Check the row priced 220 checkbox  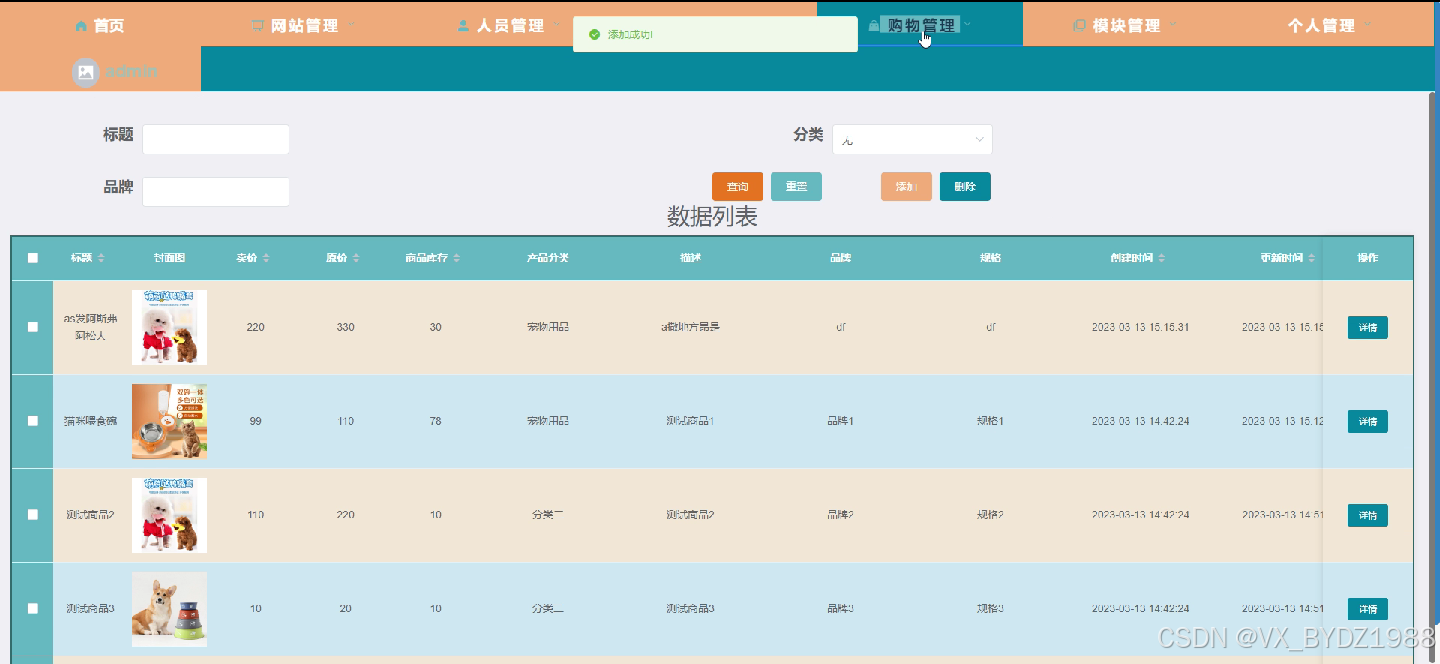pos(33,327)
